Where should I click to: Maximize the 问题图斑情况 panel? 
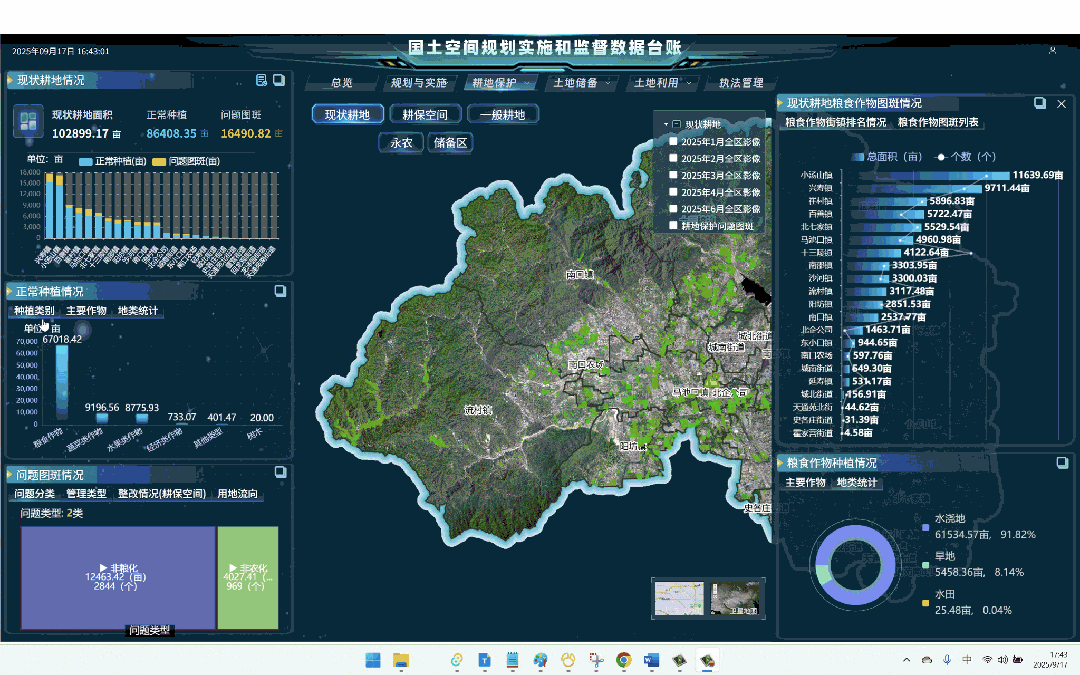click(x=280, y=473)
